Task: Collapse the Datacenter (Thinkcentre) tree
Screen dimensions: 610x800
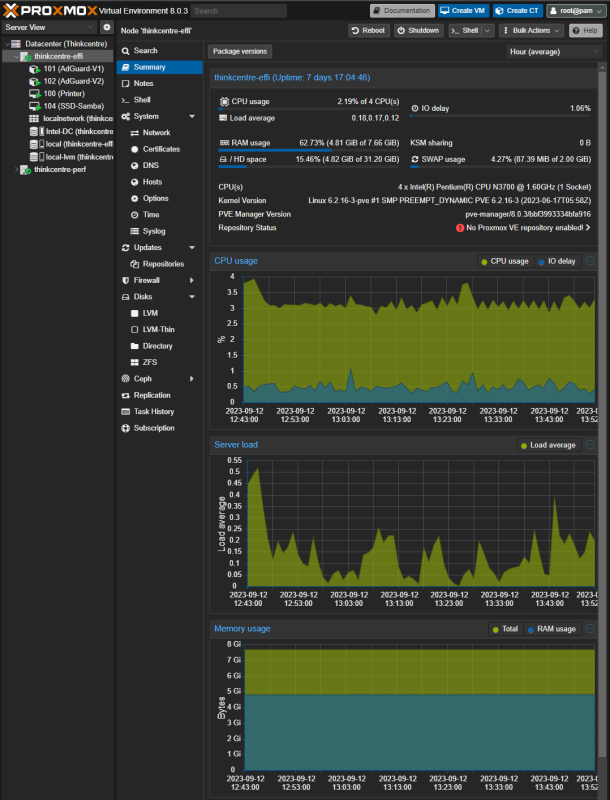Action: click(x=7, y=44)
